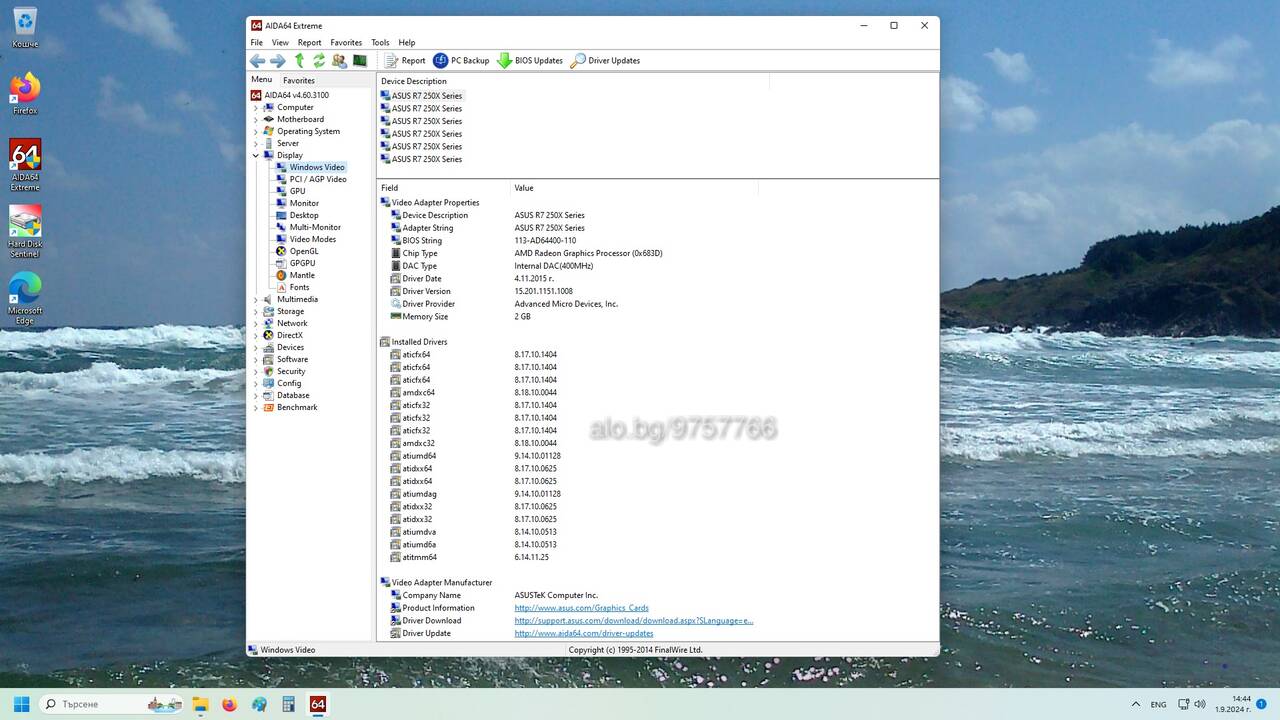Click the Forward navigation arrow
This screenshot has height=720, width=1280.
click(x=278, y=61)
